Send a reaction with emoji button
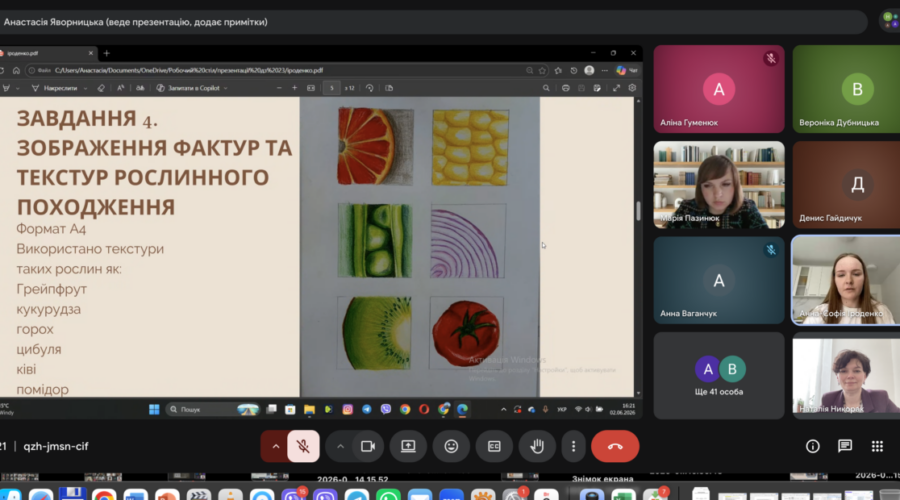 pyautogui.click(x=451, y=446)
